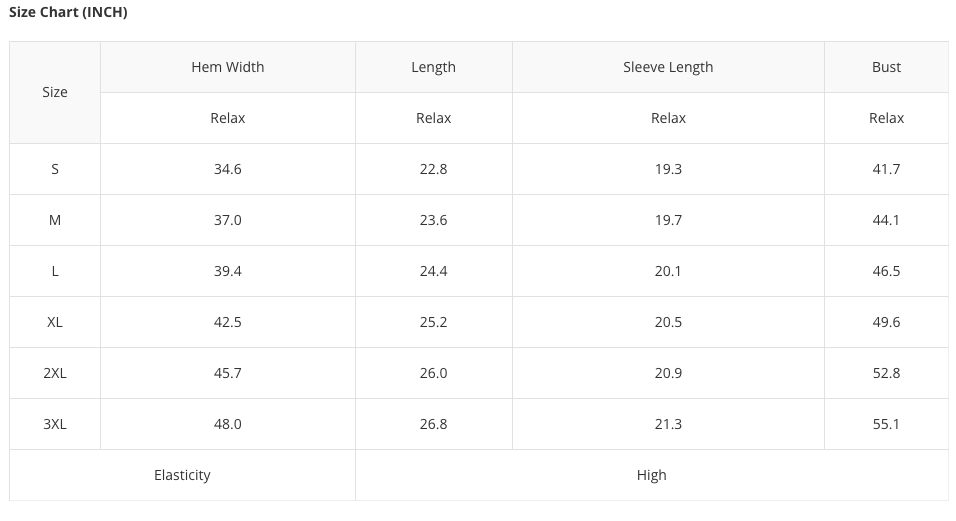The image size is (956, 521).
Task: Click the 26.8 length value
Action: coord(433,424)
